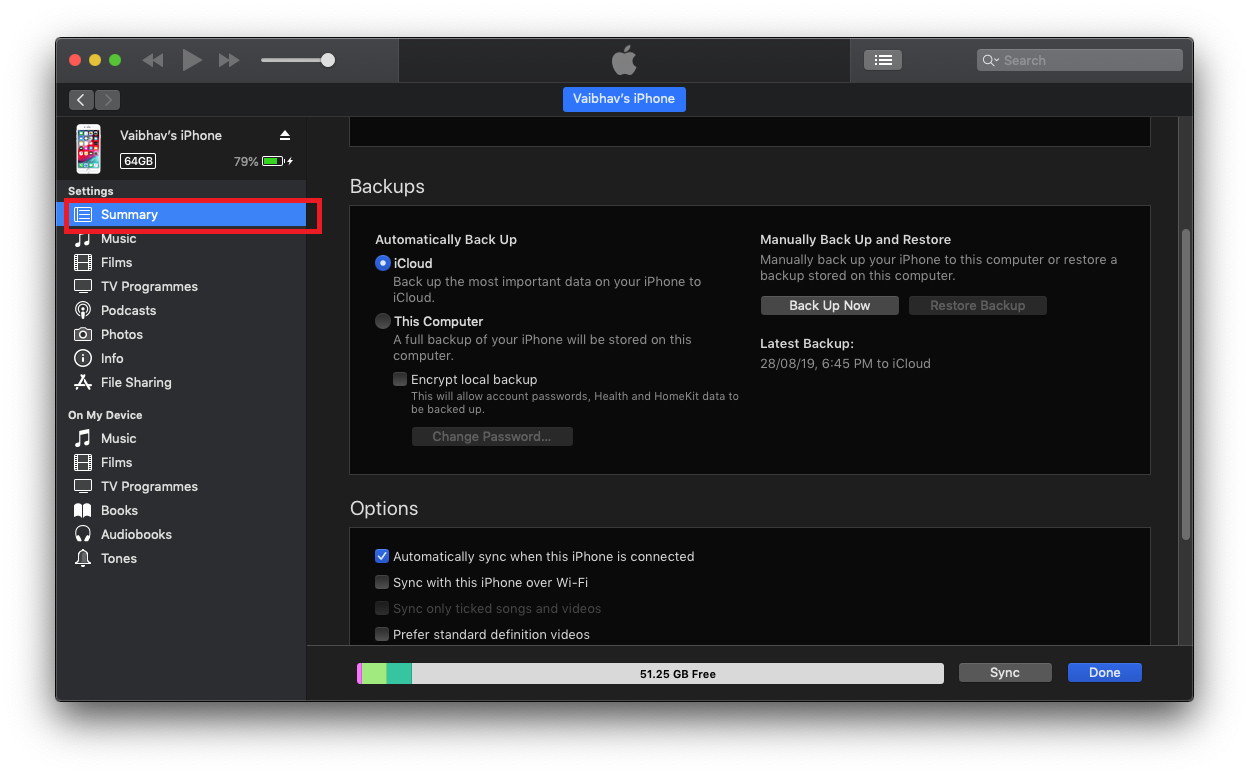1249x775 pixels.
Task: Click Back Up Now button
Action: (x=829, y=305)
